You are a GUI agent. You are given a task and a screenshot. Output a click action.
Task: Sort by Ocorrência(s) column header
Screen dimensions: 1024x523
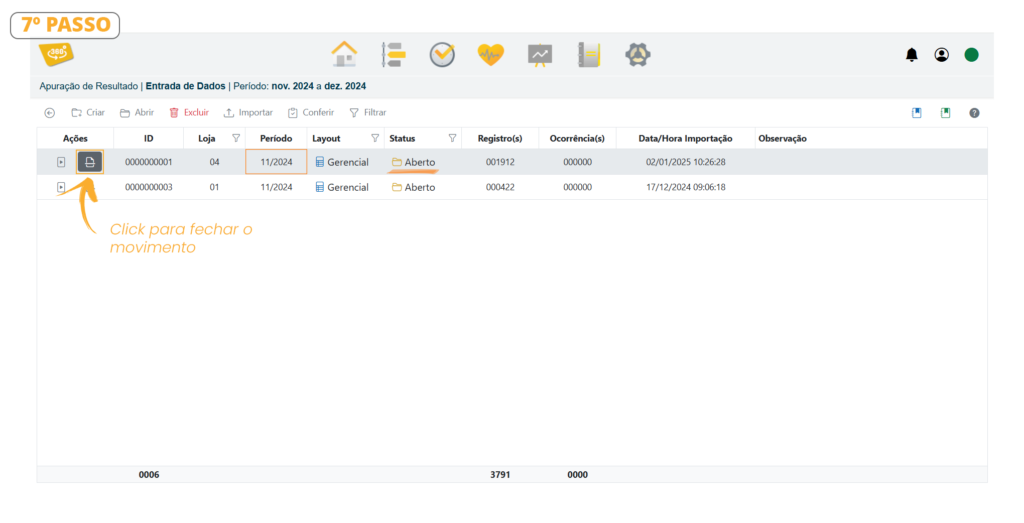[x=577, y=138]
